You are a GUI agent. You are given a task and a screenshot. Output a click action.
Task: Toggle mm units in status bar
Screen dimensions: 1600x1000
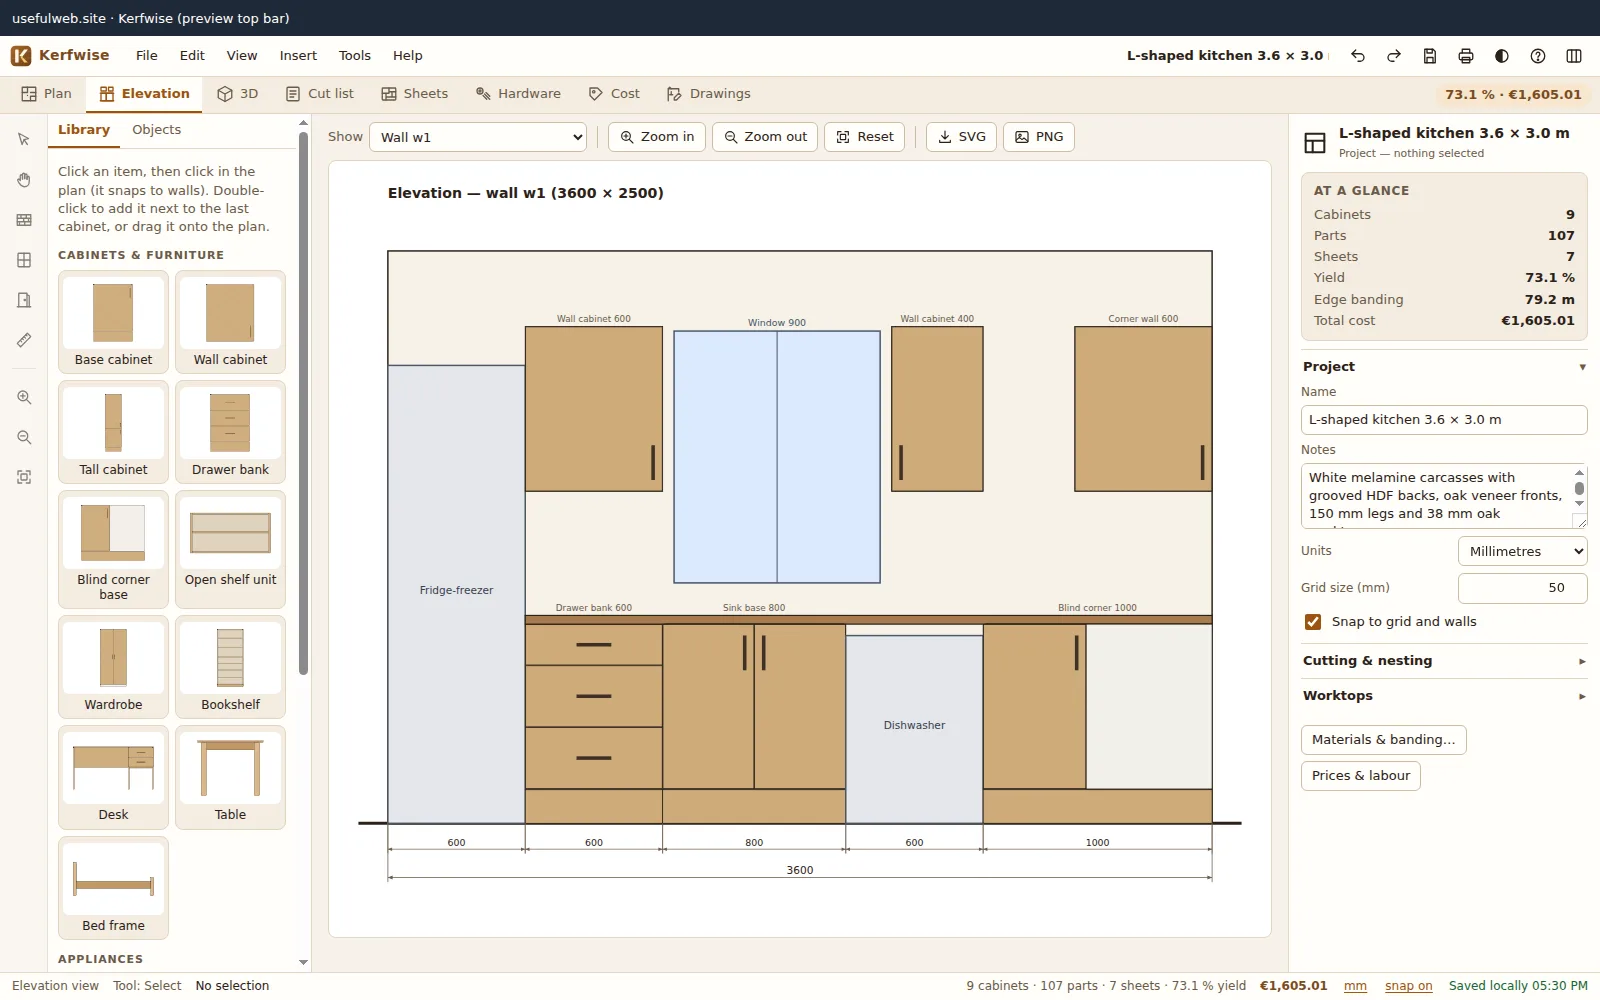coord(1355,986)
